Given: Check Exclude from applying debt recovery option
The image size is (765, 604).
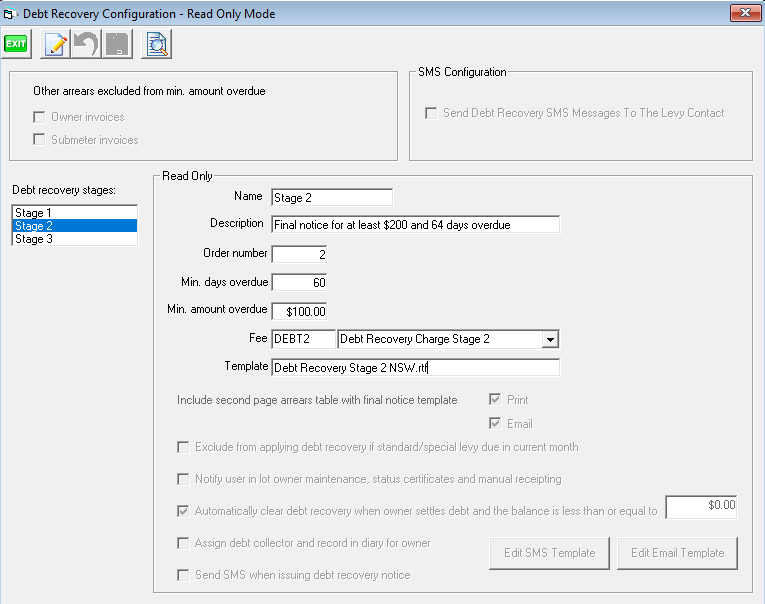Looking at the screenshot, I should point(183,447).
